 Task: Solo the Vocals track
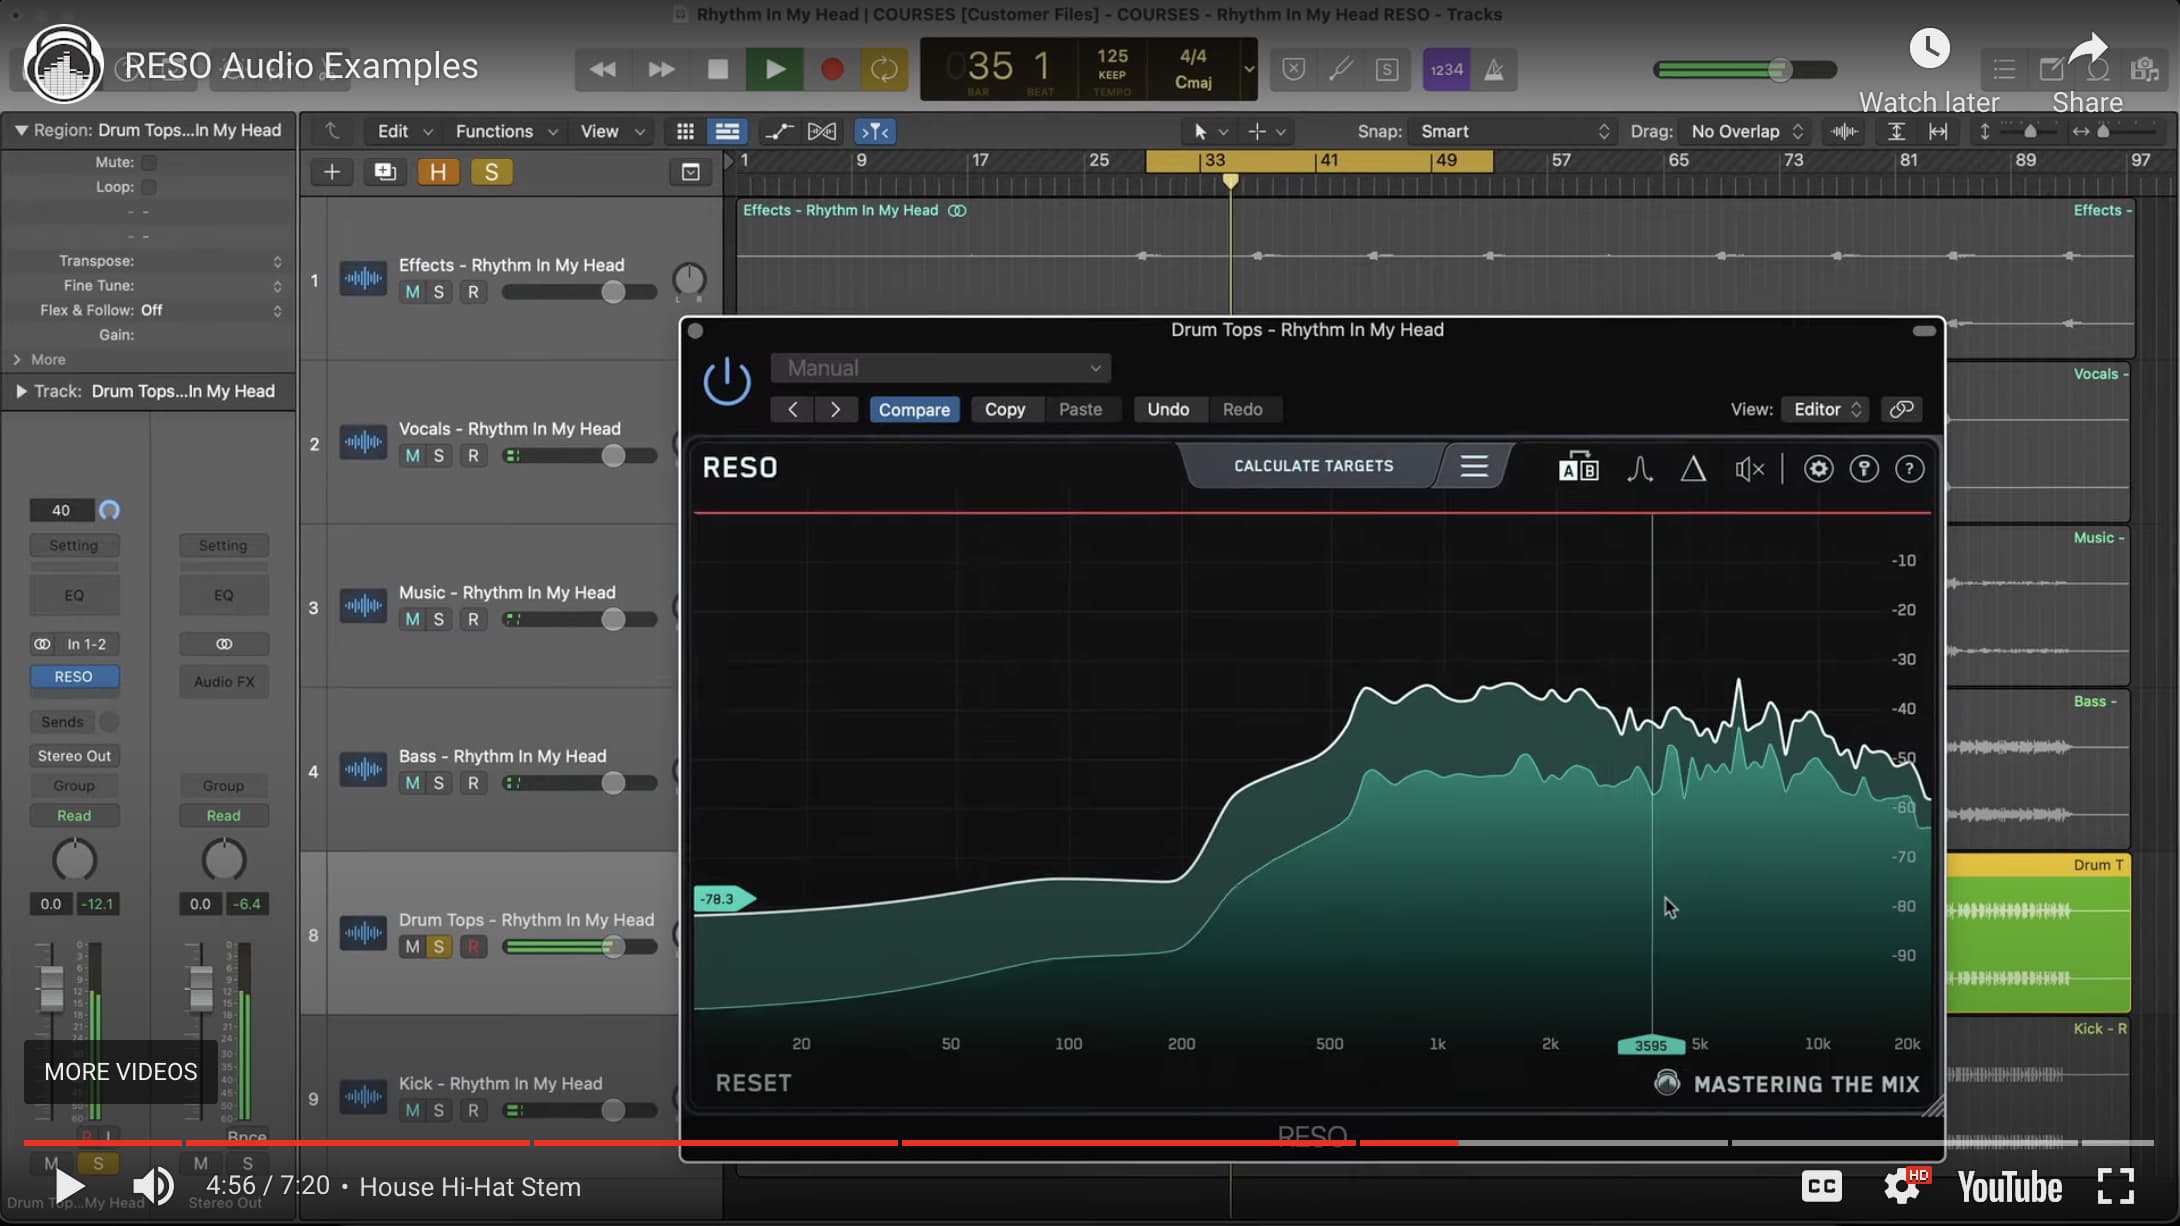tap(438, 456)
